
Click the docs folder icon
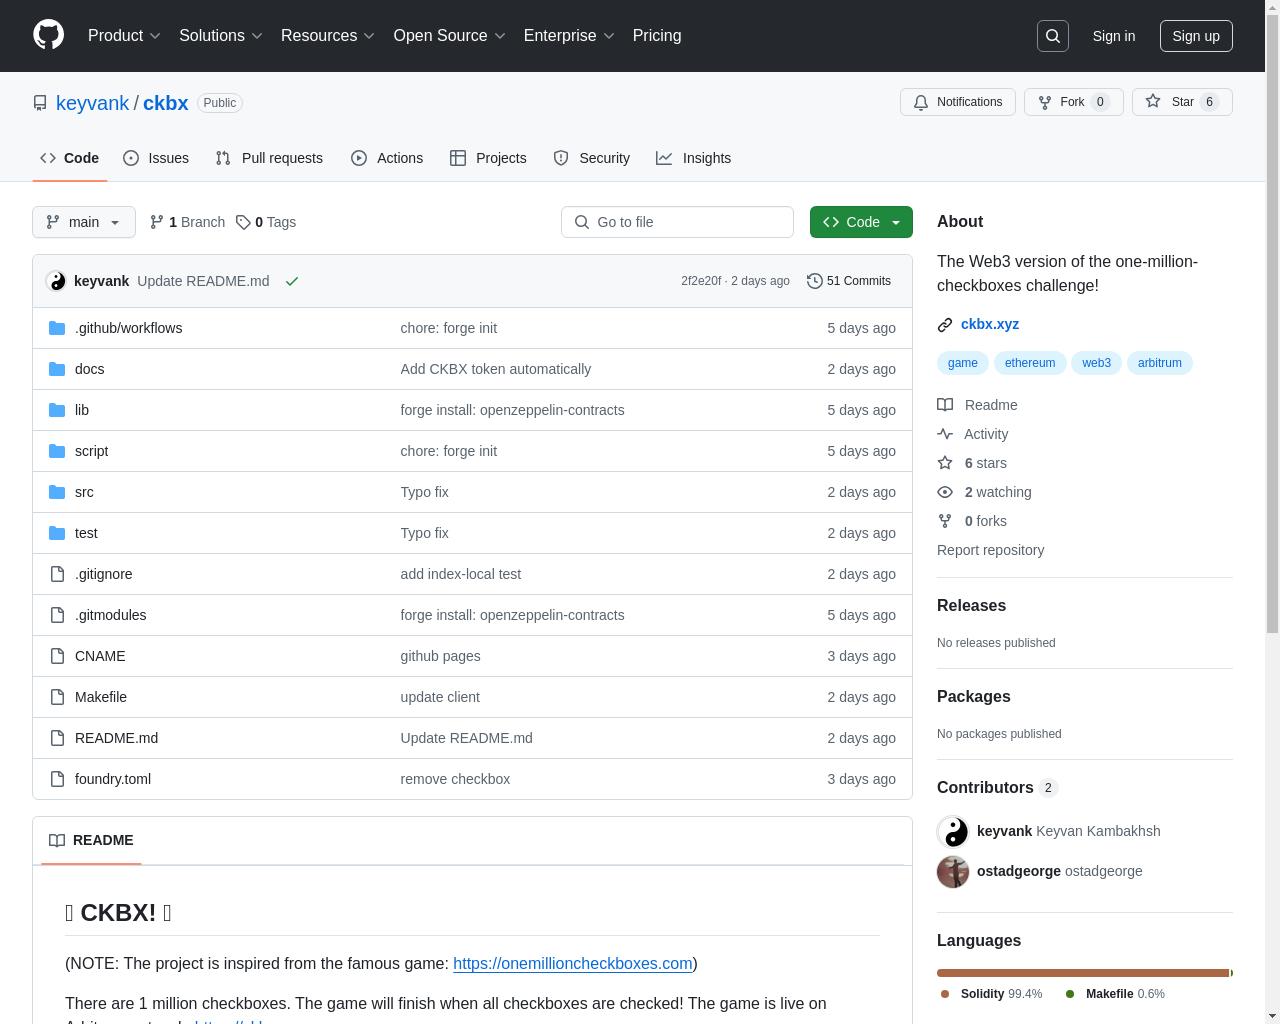click(57, 369)
